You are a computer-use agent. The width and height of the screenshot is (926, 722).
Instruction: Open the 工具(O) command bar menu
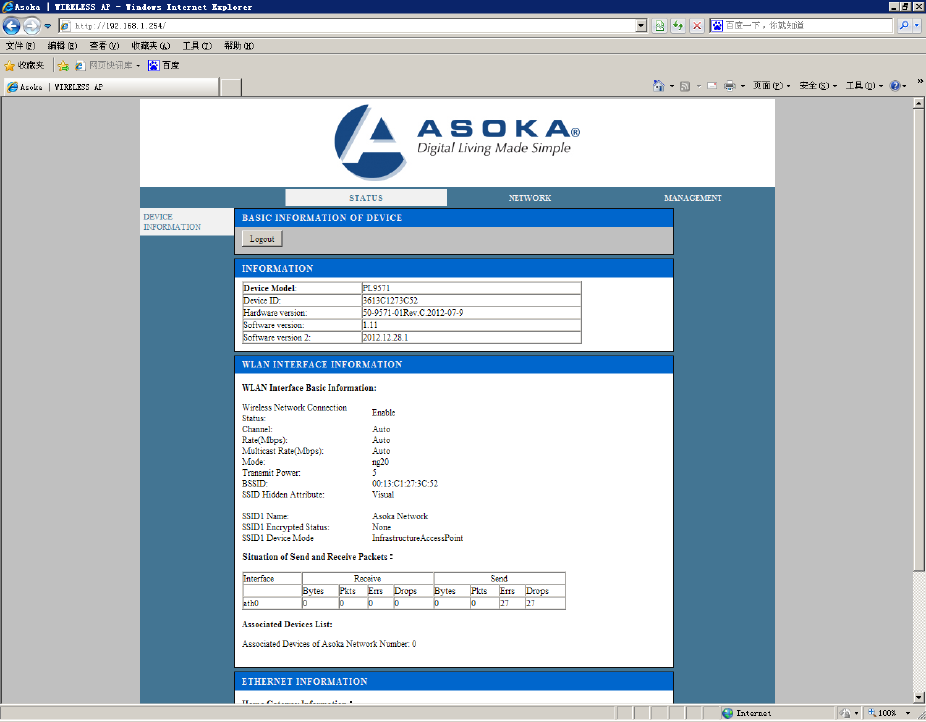(x=864, y=86)
